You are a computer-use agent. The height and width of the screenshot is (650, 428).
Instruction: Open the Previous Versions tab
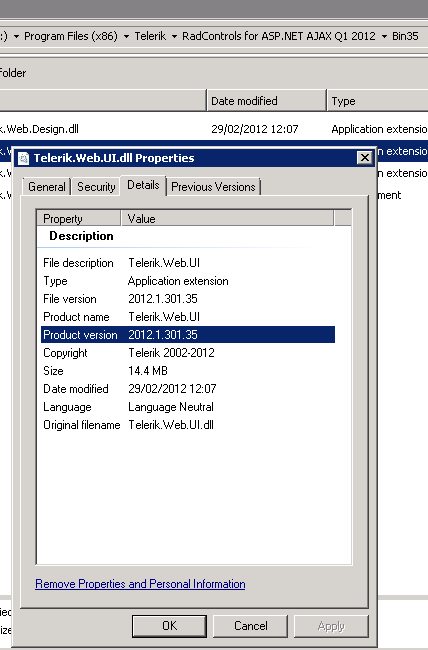pos(213,187)
